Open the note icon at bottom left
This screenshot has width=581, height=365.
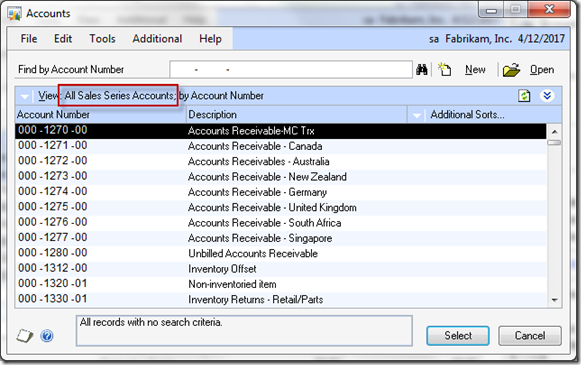[25, 336]
